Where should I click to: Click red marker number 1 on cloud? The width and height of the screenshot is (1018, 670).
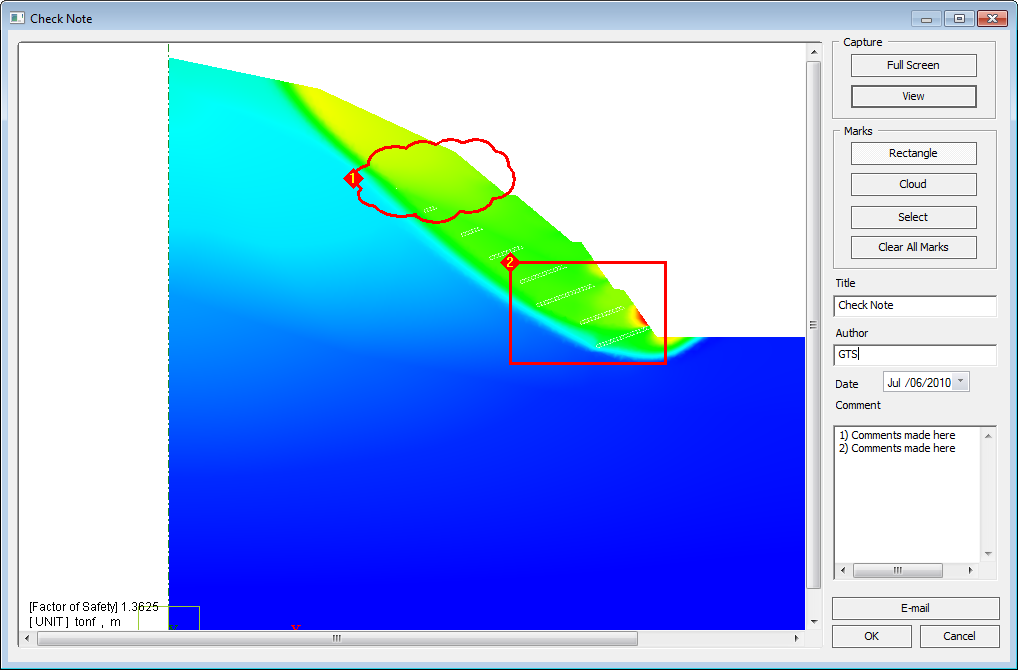[x=352, y=178]
